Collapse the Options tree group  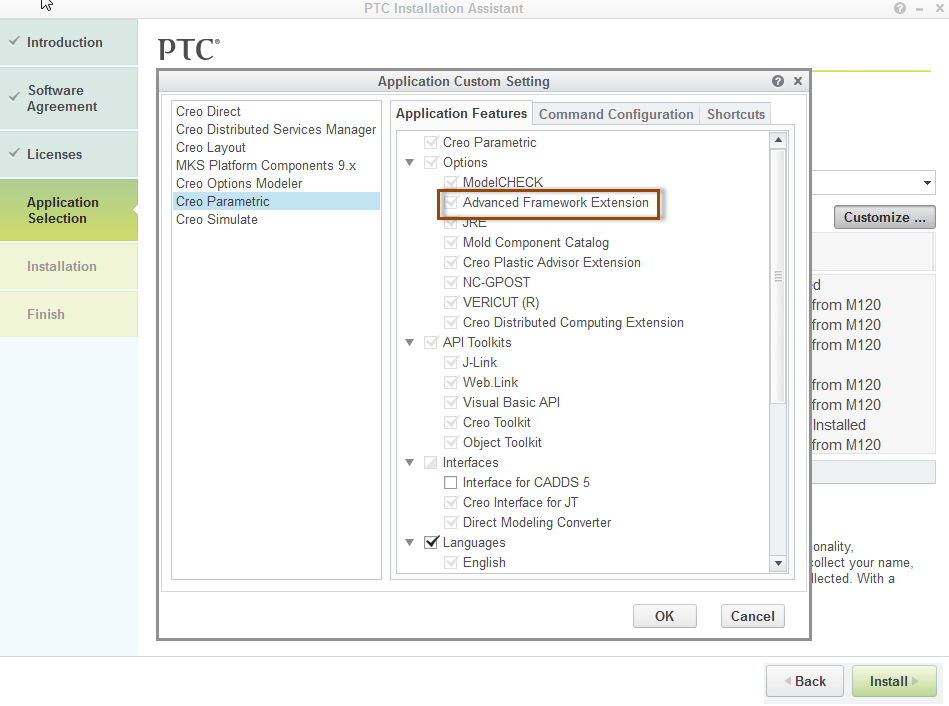click(x=410, y=162)
